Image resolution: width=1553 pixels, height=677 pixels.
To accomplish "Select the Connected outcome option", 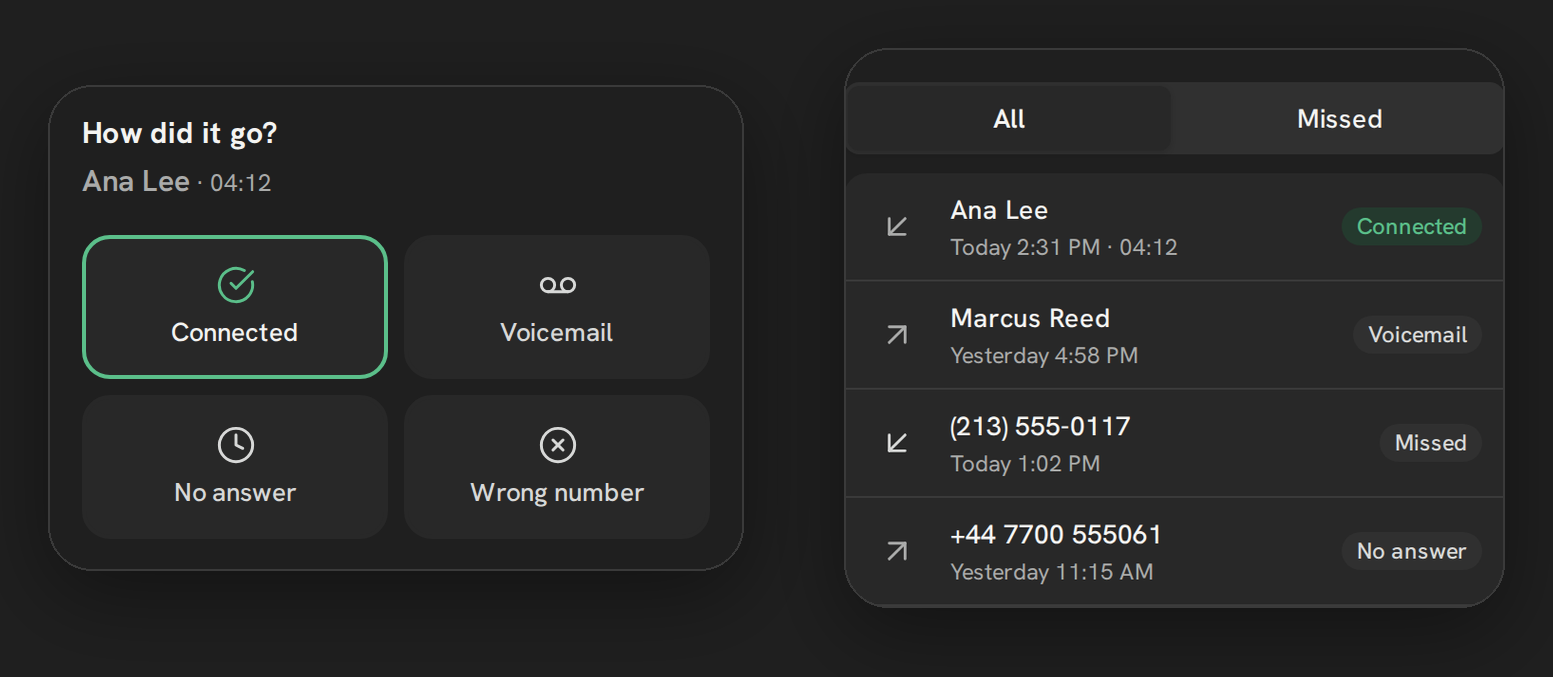I will [x=235, y=307].
